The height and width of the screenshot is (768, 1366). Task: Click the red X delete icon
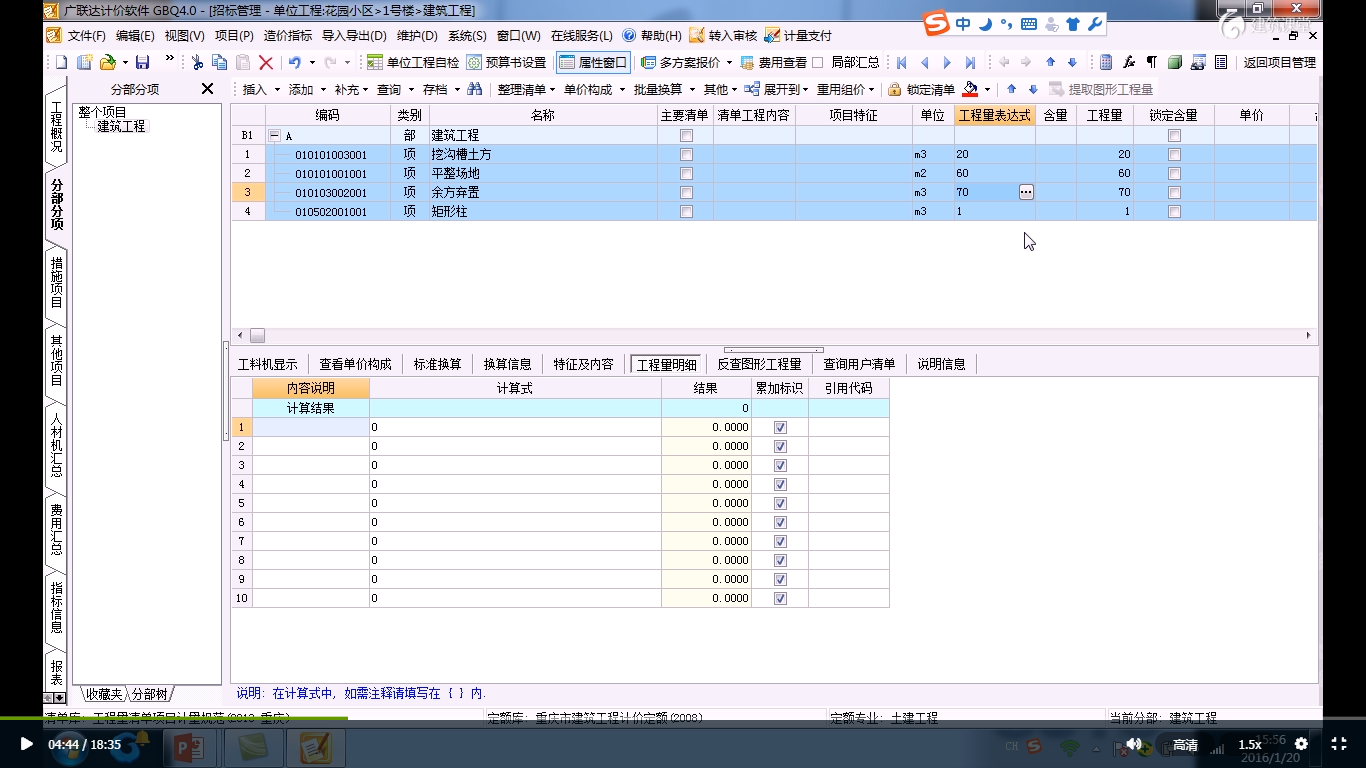click(266, 62)
